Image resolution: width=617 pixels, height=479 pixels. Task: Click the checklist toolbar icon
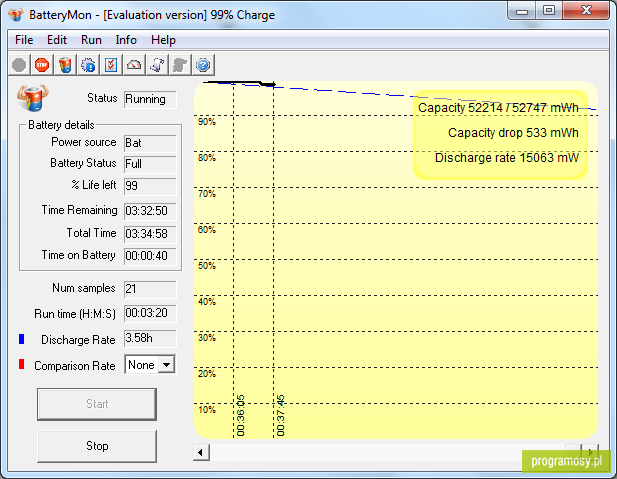click(111, 65)
